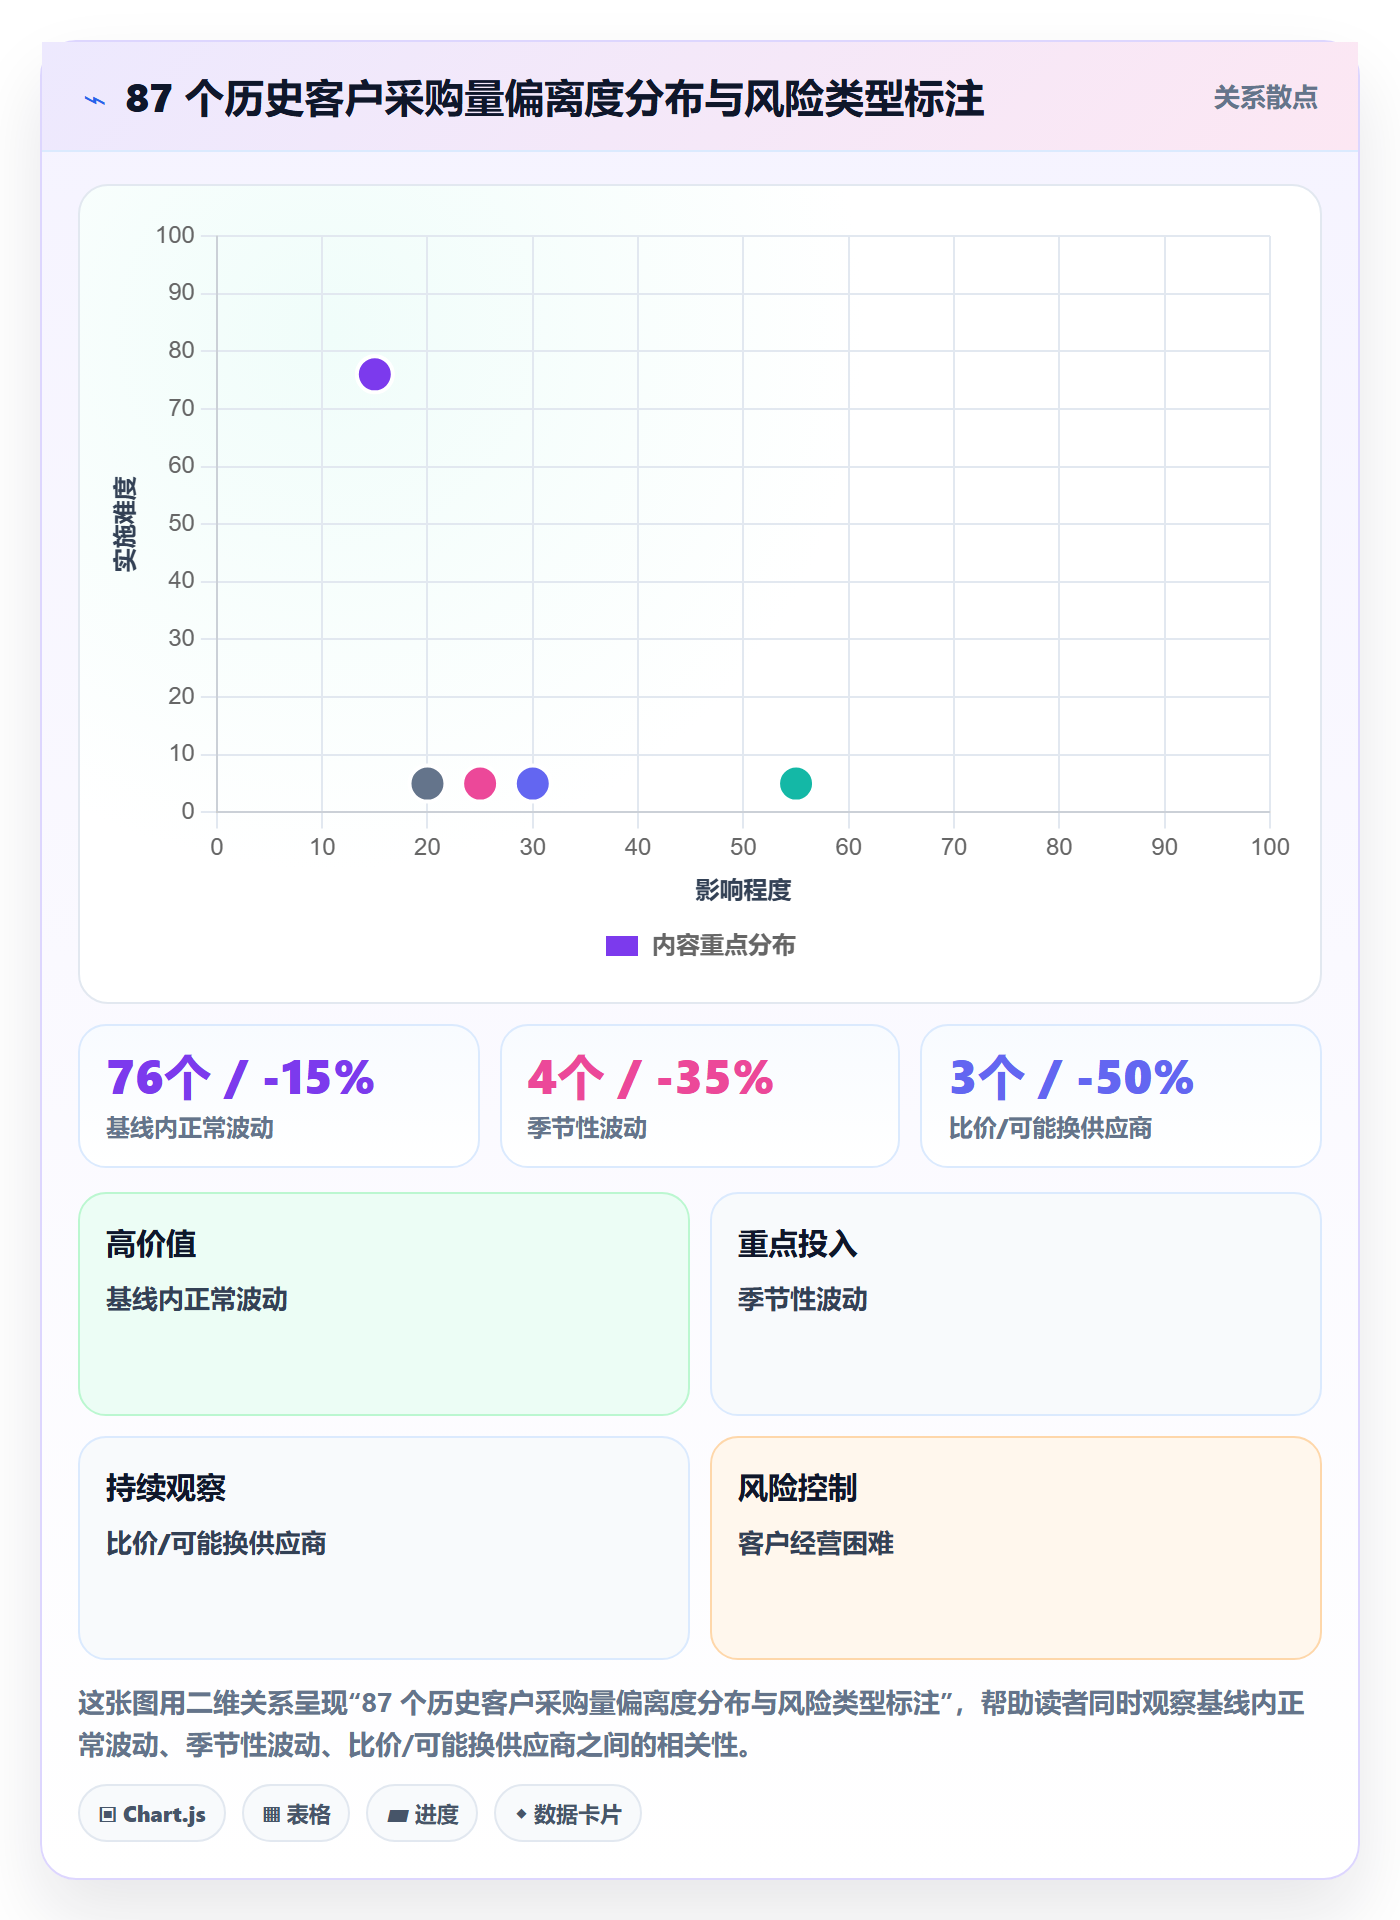The image size is (1400, 1920).
Task: Click the 持续观察 quadrant title
Action: coord(166,1489)
